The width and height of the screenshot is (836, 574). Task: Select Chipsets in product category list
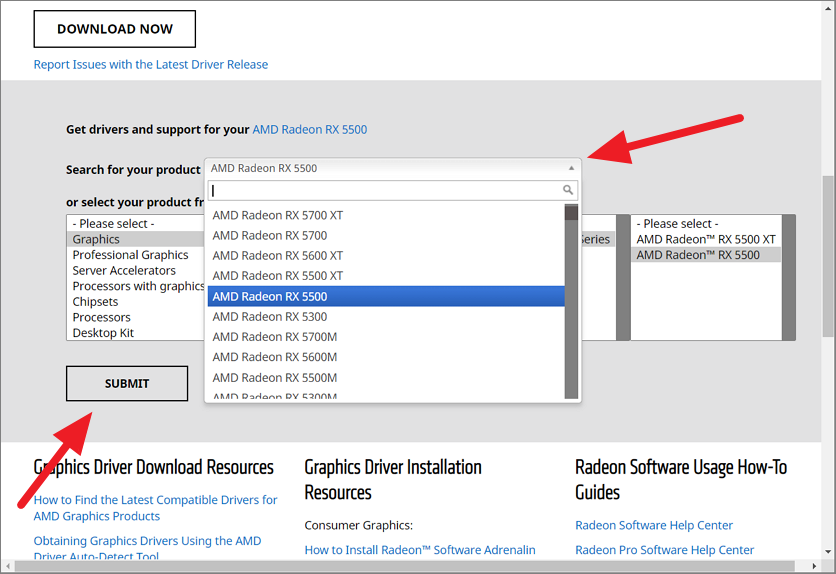pos(95,302)
